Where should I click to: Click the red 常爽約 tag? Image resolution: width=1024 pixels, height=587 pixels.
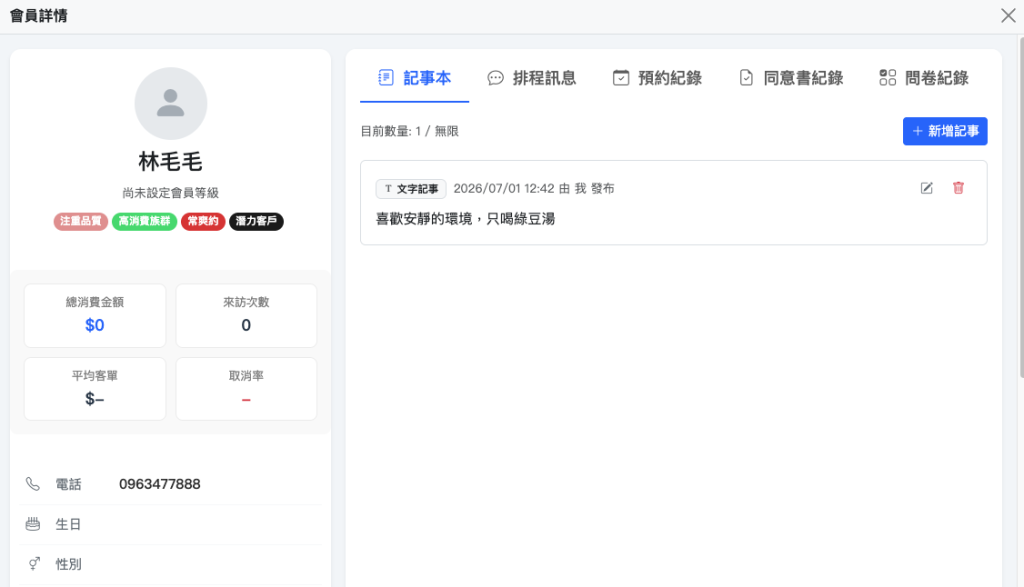click(203, 221)
